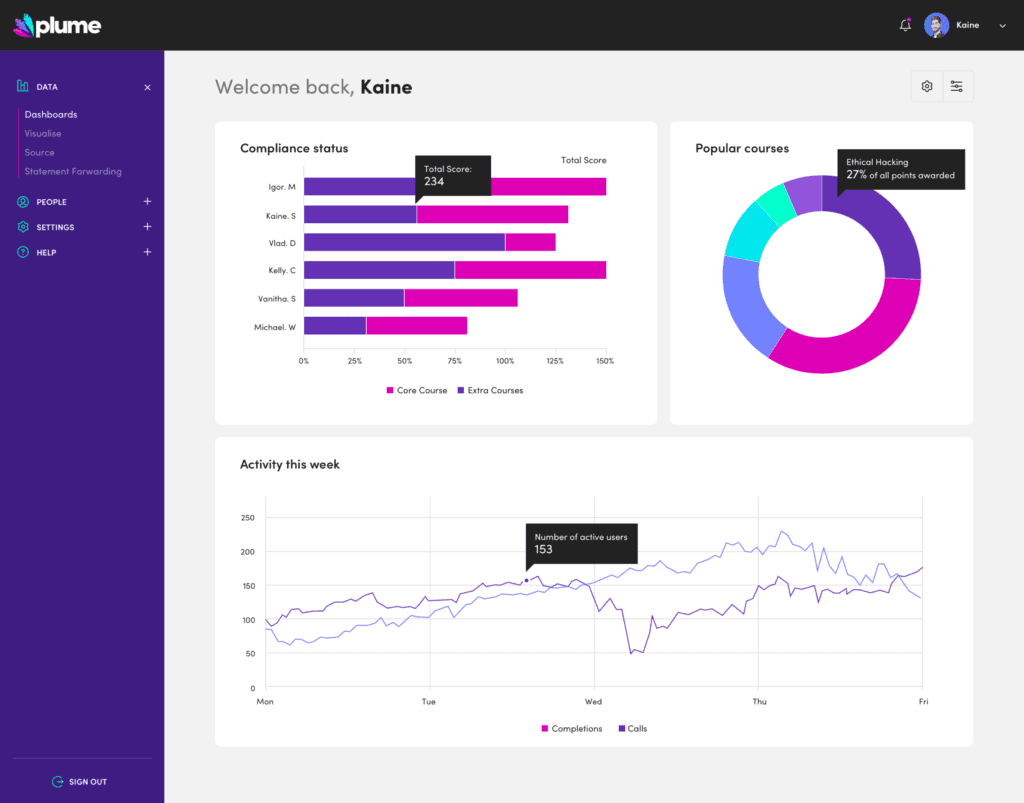
Task: Toggle the Completions legend in Activity chart
Action: (571, 728)
